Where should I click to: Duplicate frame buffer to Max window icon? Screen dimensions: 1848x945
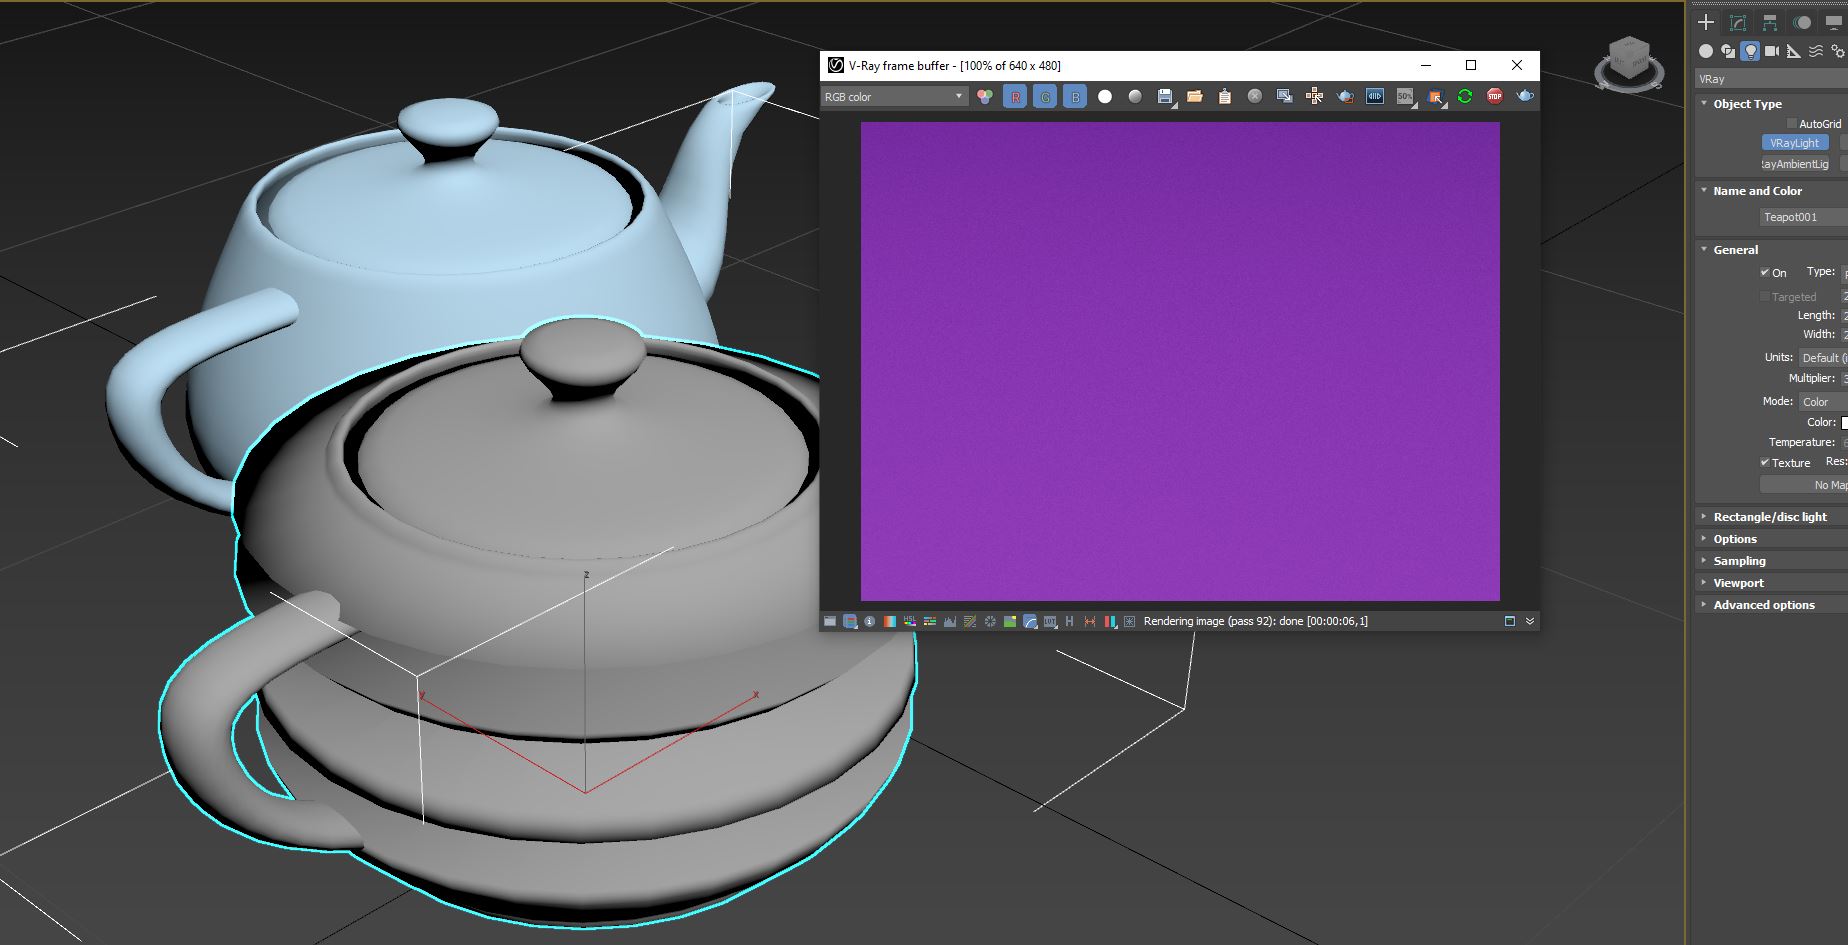1285,96
